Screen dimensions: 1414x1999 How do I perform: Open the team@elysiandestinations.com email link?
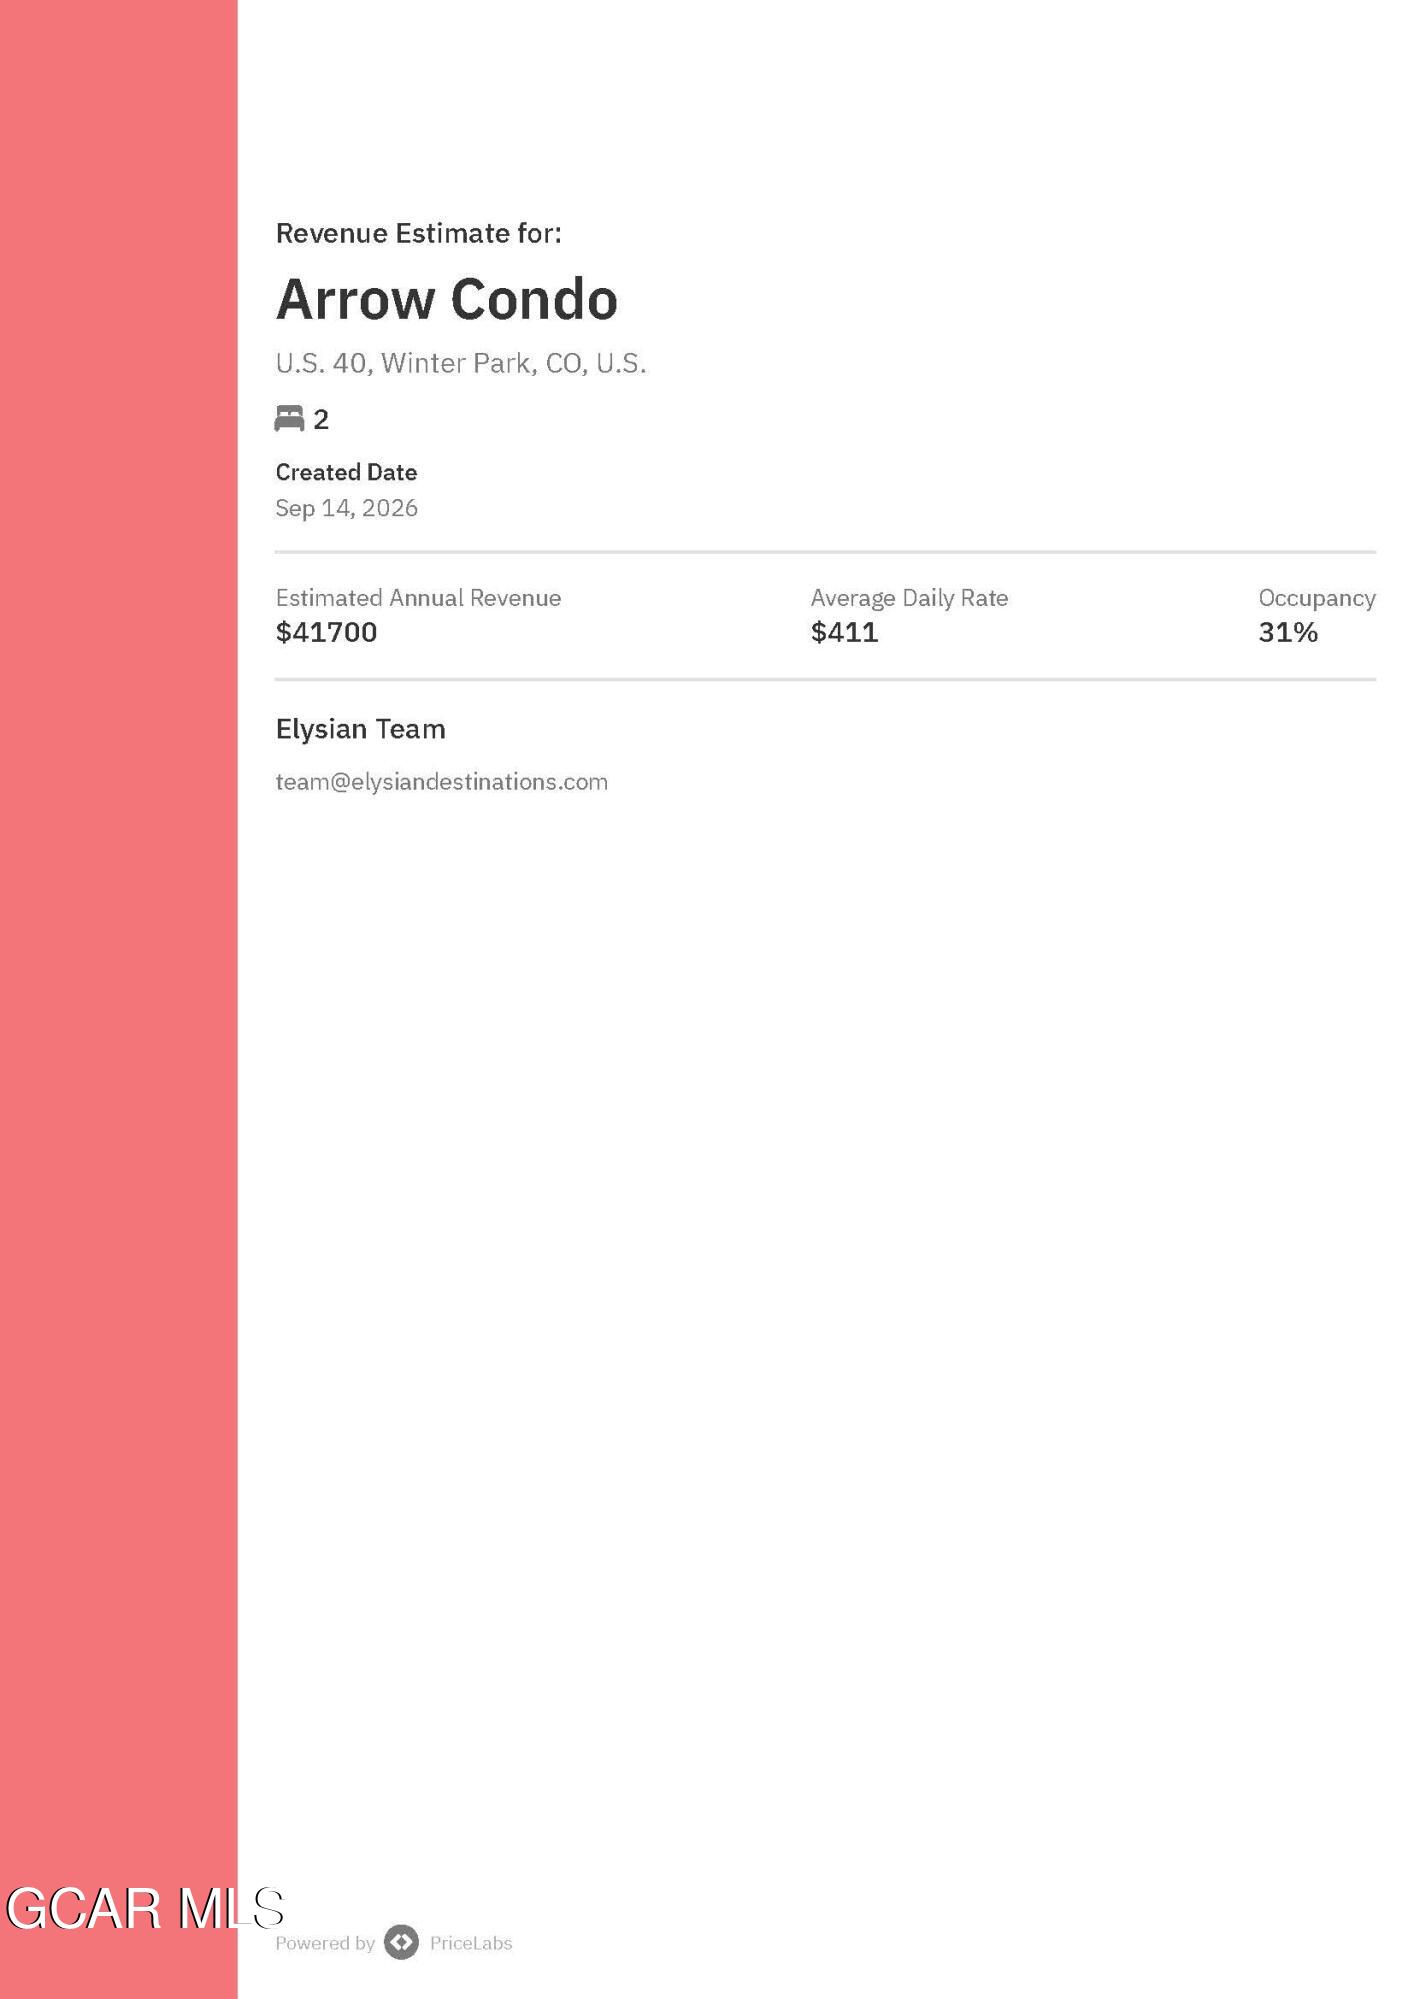(441, 781)
